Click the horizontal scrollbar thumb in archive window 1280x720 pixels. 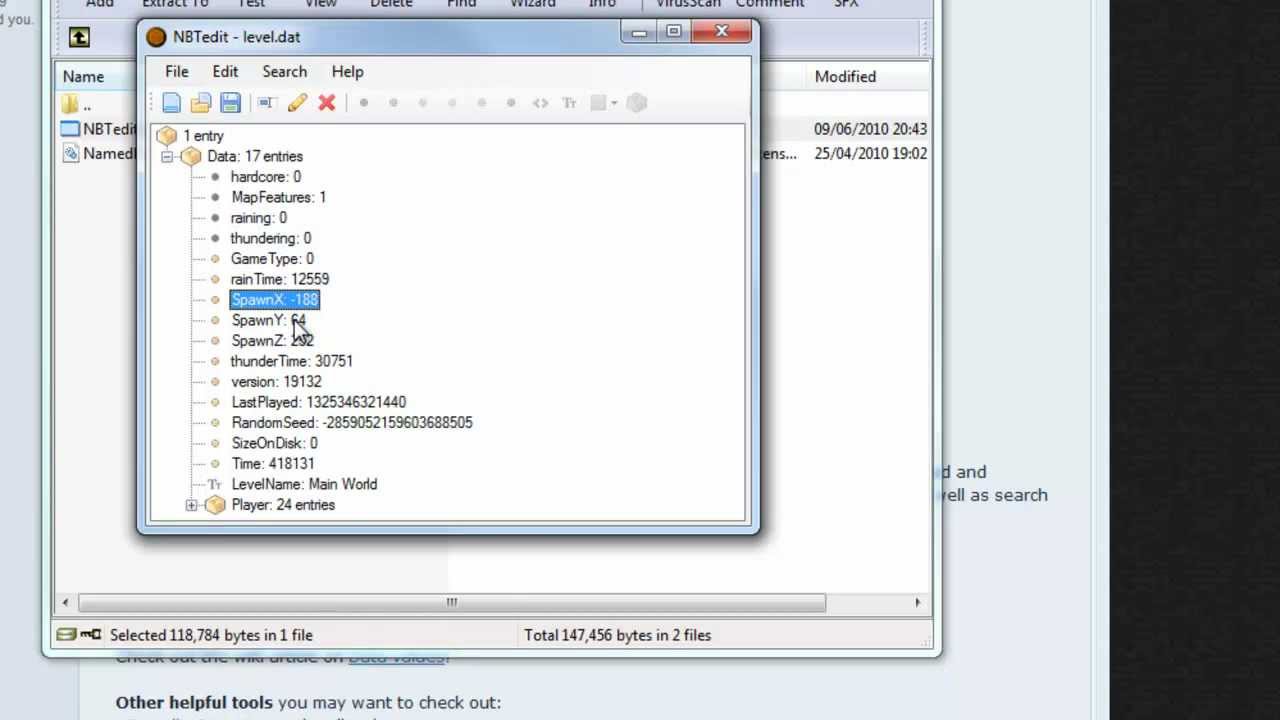click(x=452, y=602)
